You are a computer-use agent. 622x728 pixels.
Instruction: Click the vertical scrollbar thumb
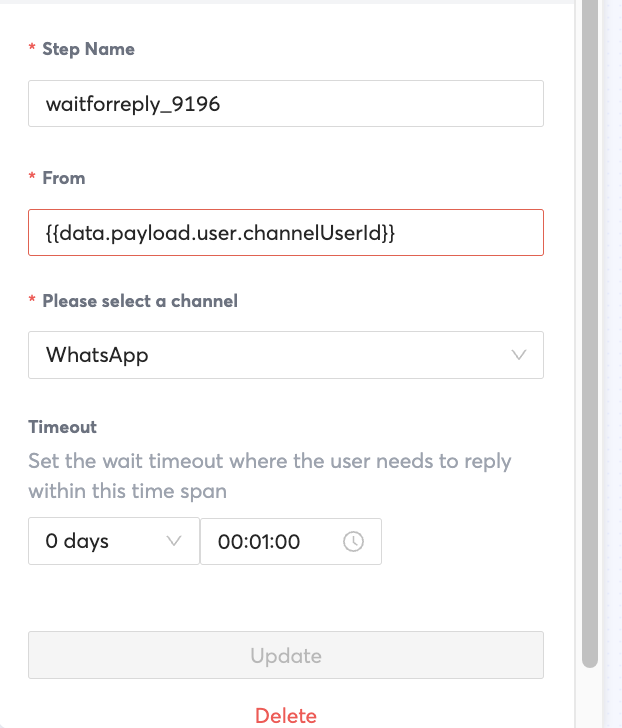590,330
